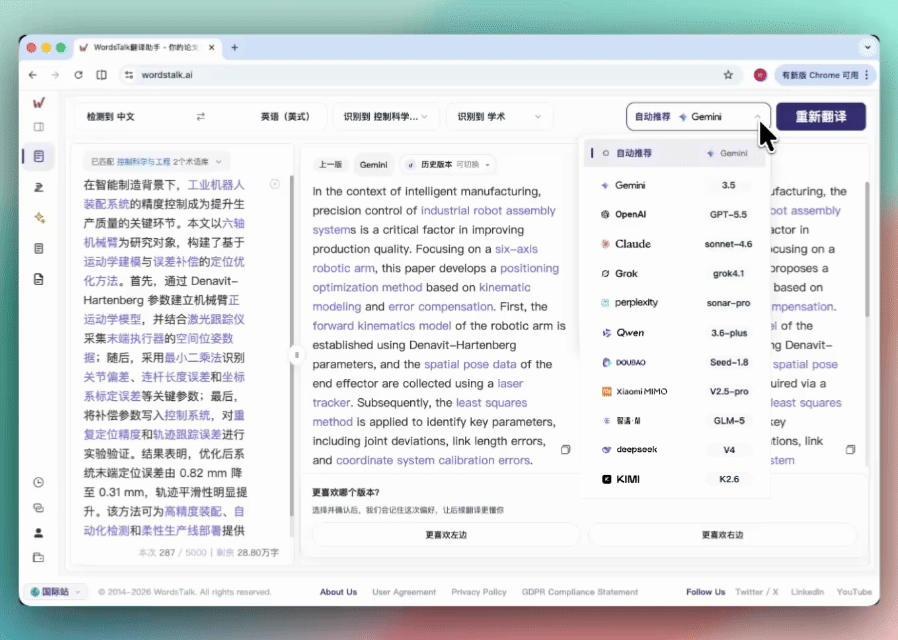Image resolution: width=898 pixels, height=640 pixels.
Task: Open the Twitter / X link
Action: point(757,592)
